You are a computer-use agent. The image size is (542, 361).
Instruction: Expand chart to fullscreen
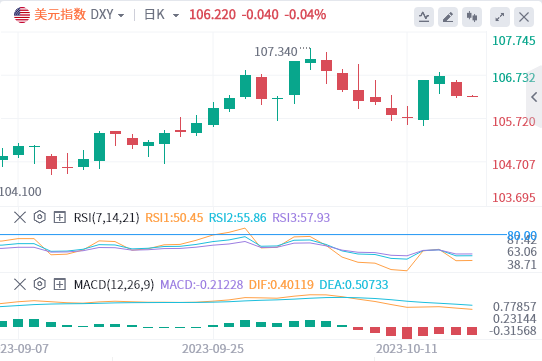(x=499, y=17)
